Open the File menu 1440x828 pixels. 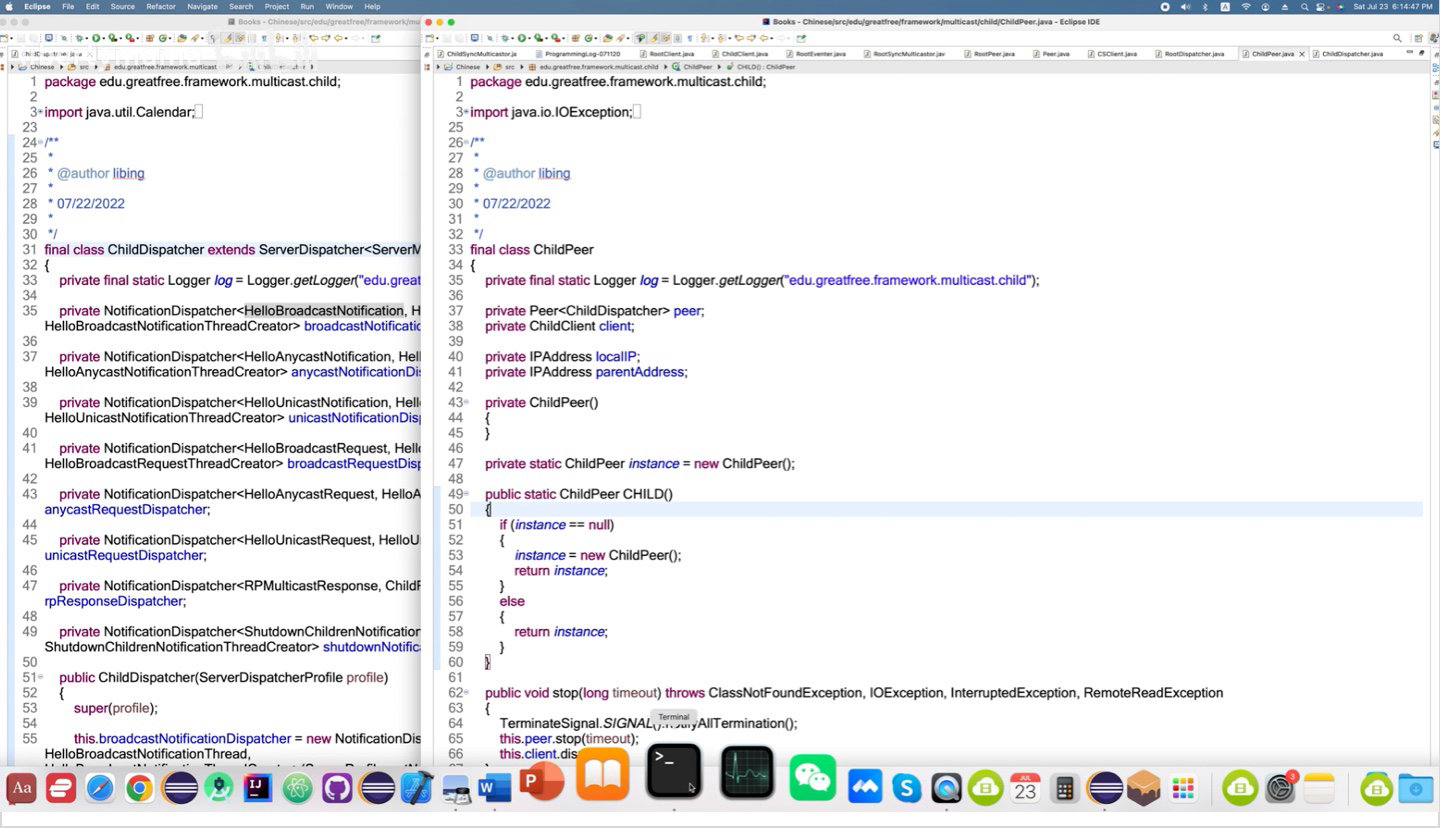pyautogui.click(x=68, y=6)
